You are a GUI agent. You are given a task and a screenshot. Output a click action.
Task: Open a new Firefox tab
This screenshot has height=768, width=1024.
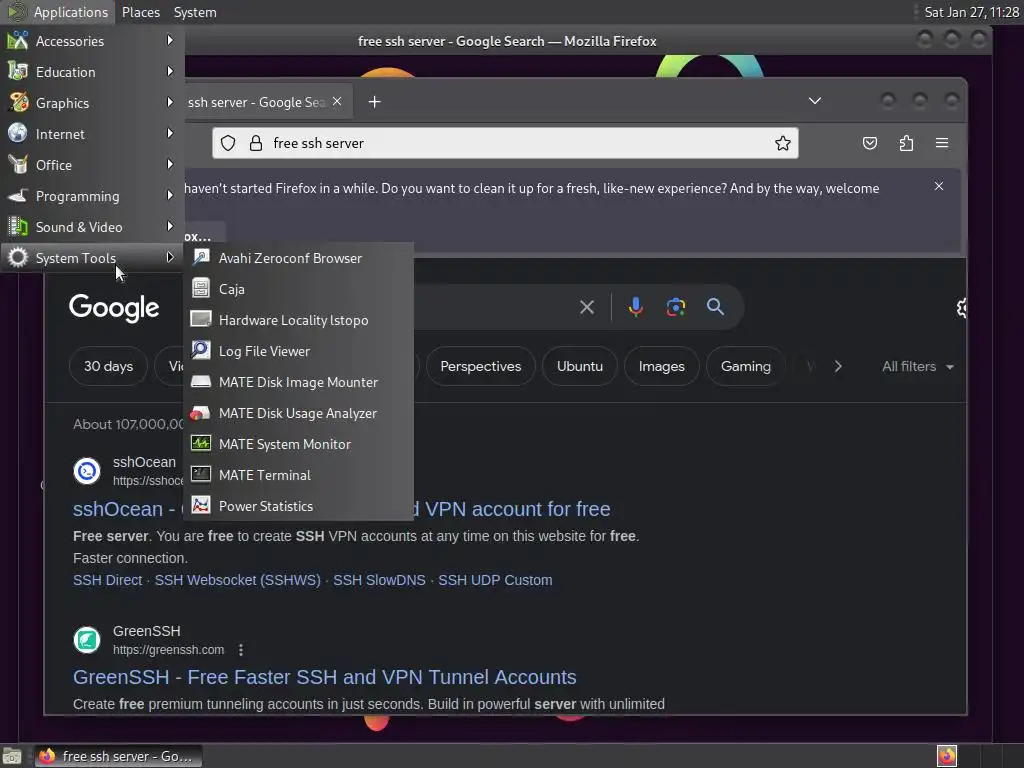(x=374, y=102)
